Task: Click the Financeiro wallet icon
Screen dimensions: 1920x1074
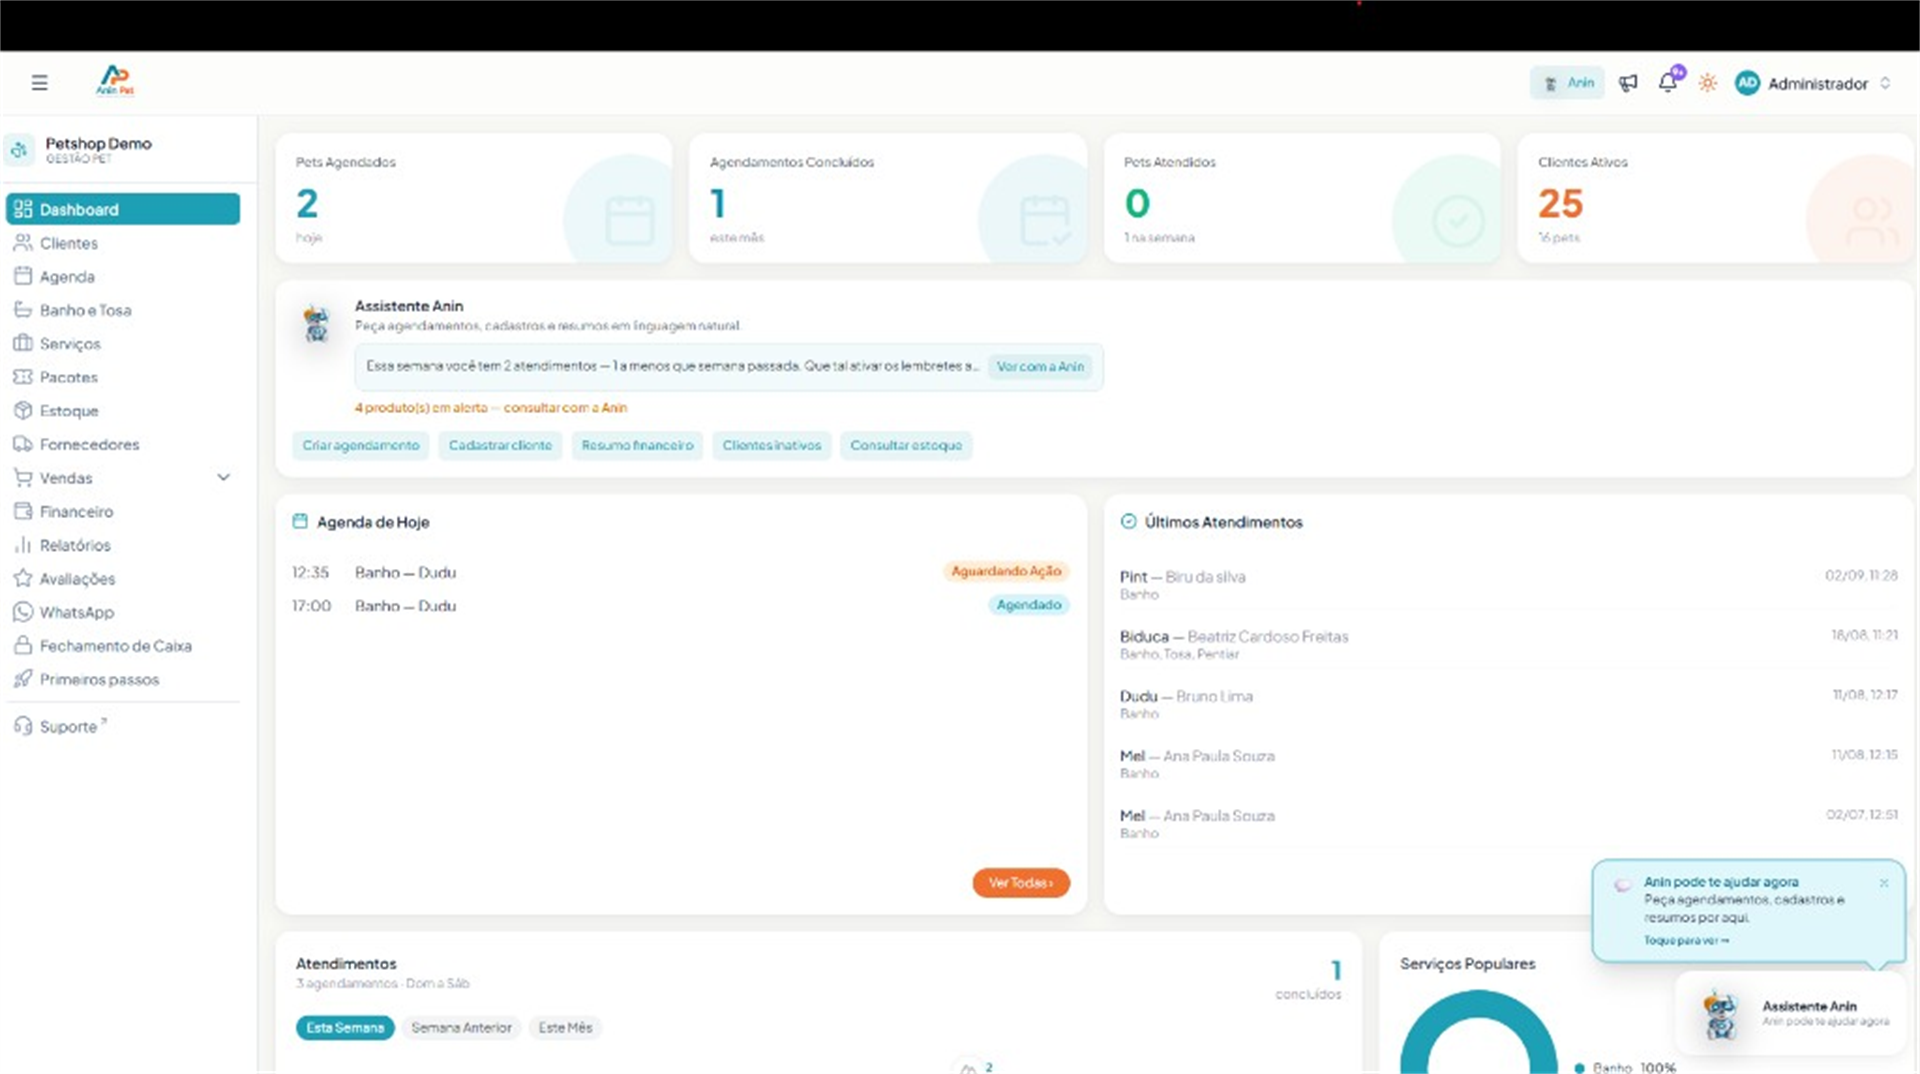Action: (x=23, y=511)
